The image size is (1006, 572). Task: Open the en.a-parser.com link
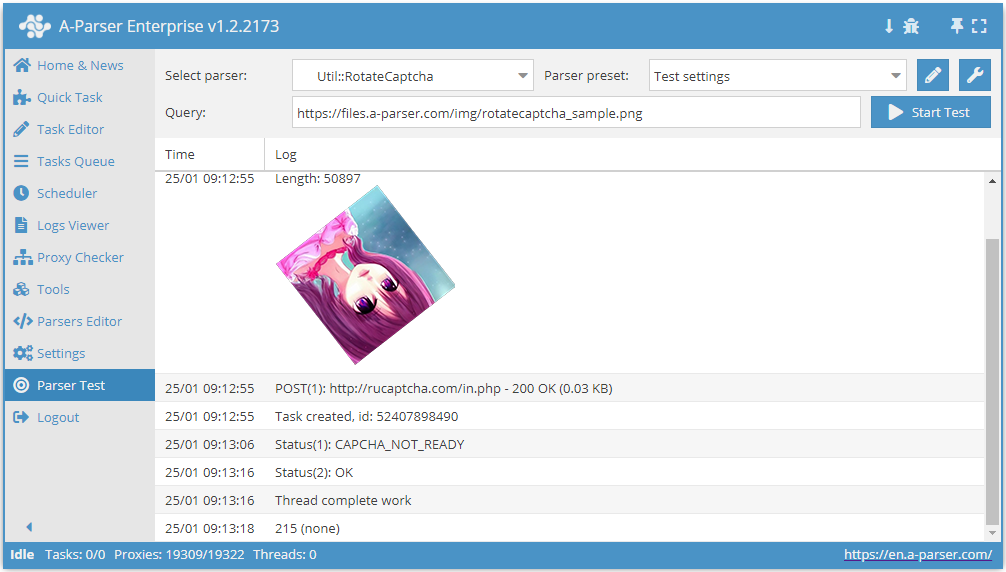(x=917, y=554)
